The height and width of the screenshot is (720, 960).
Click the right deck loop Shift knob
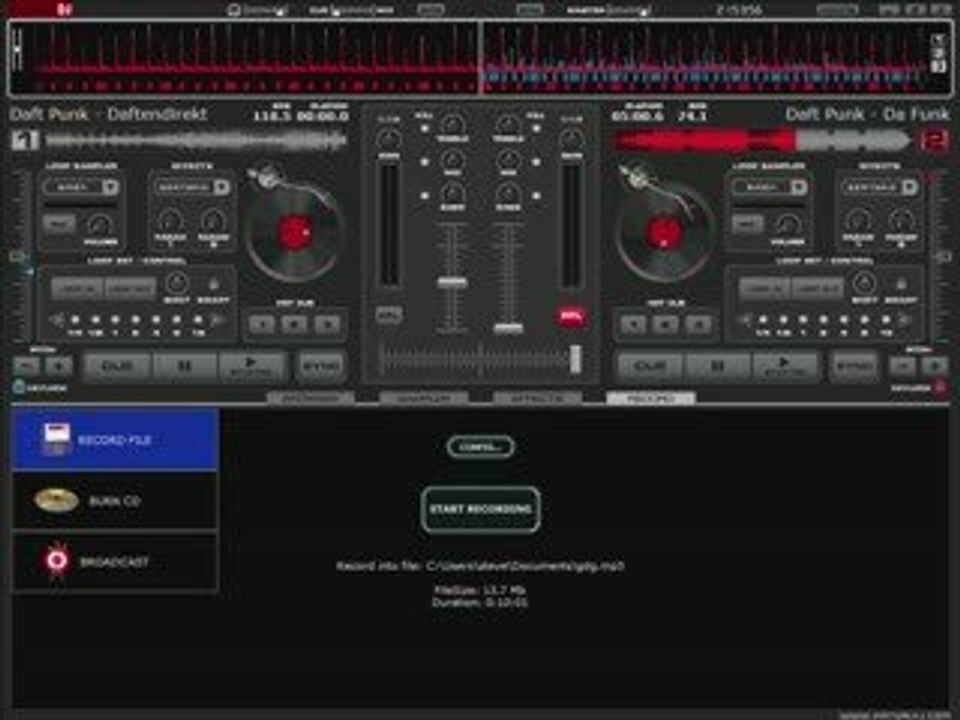pyautogui.click(x=864, y=283)
